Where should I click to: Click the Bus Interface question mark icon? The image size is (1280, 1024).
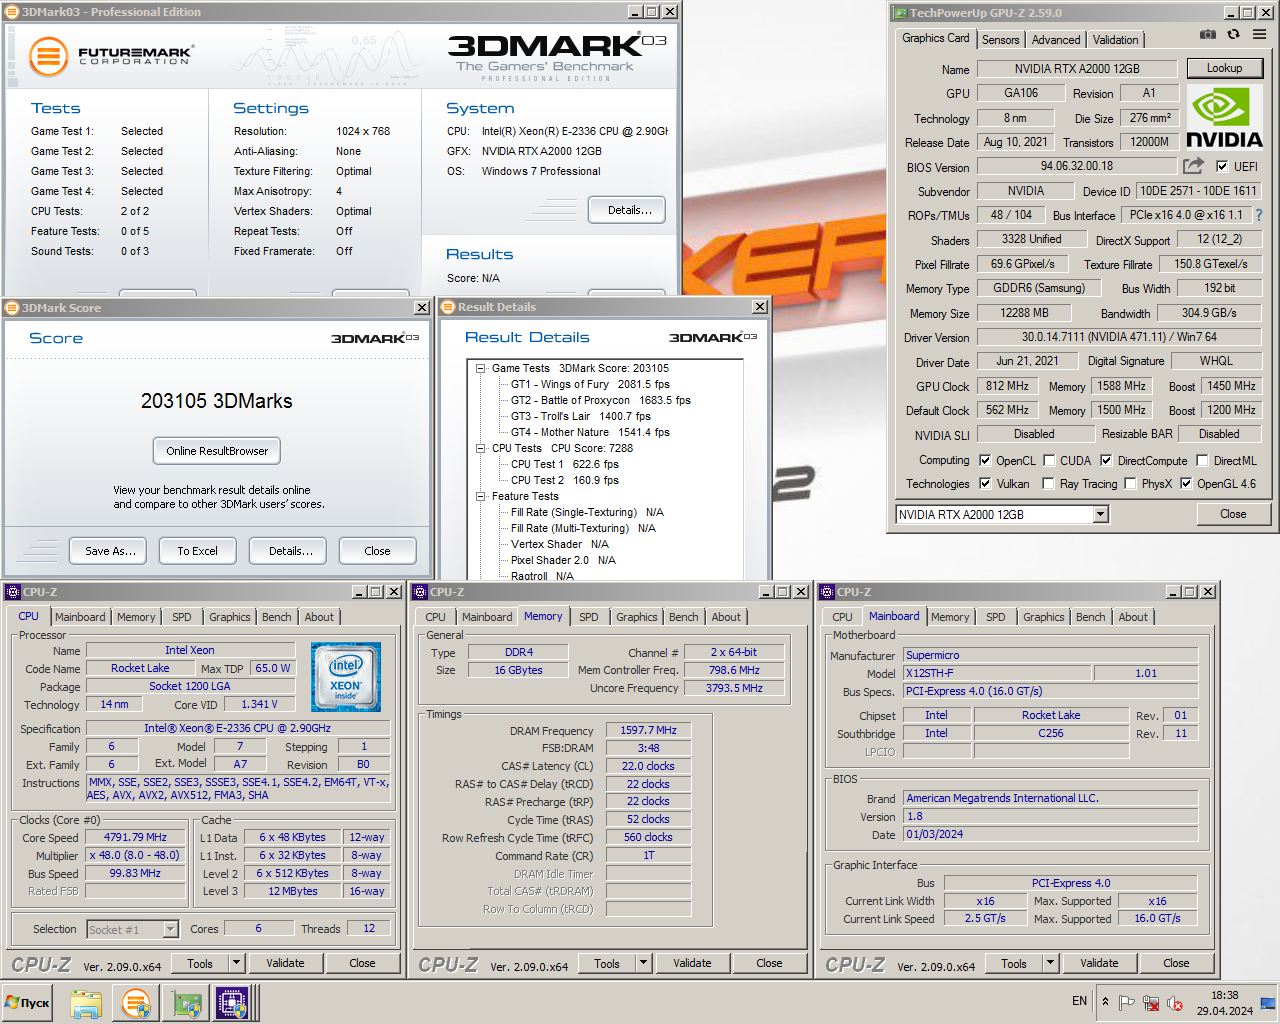[1259, 215]
